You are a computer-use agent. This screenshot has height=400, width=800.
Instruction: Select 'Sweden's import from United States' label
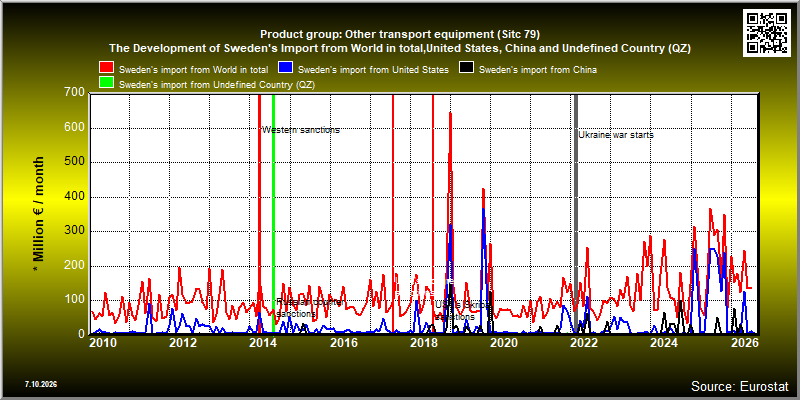coord(373,69)
